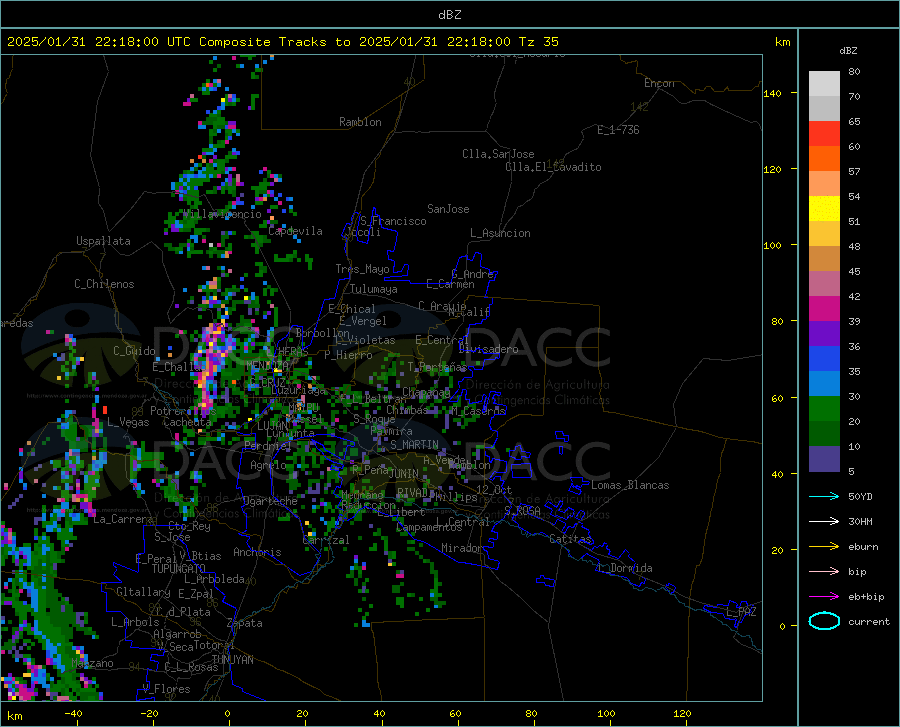
Task: Click the S_MARTIN map label
Action: (x=414, y=445)
